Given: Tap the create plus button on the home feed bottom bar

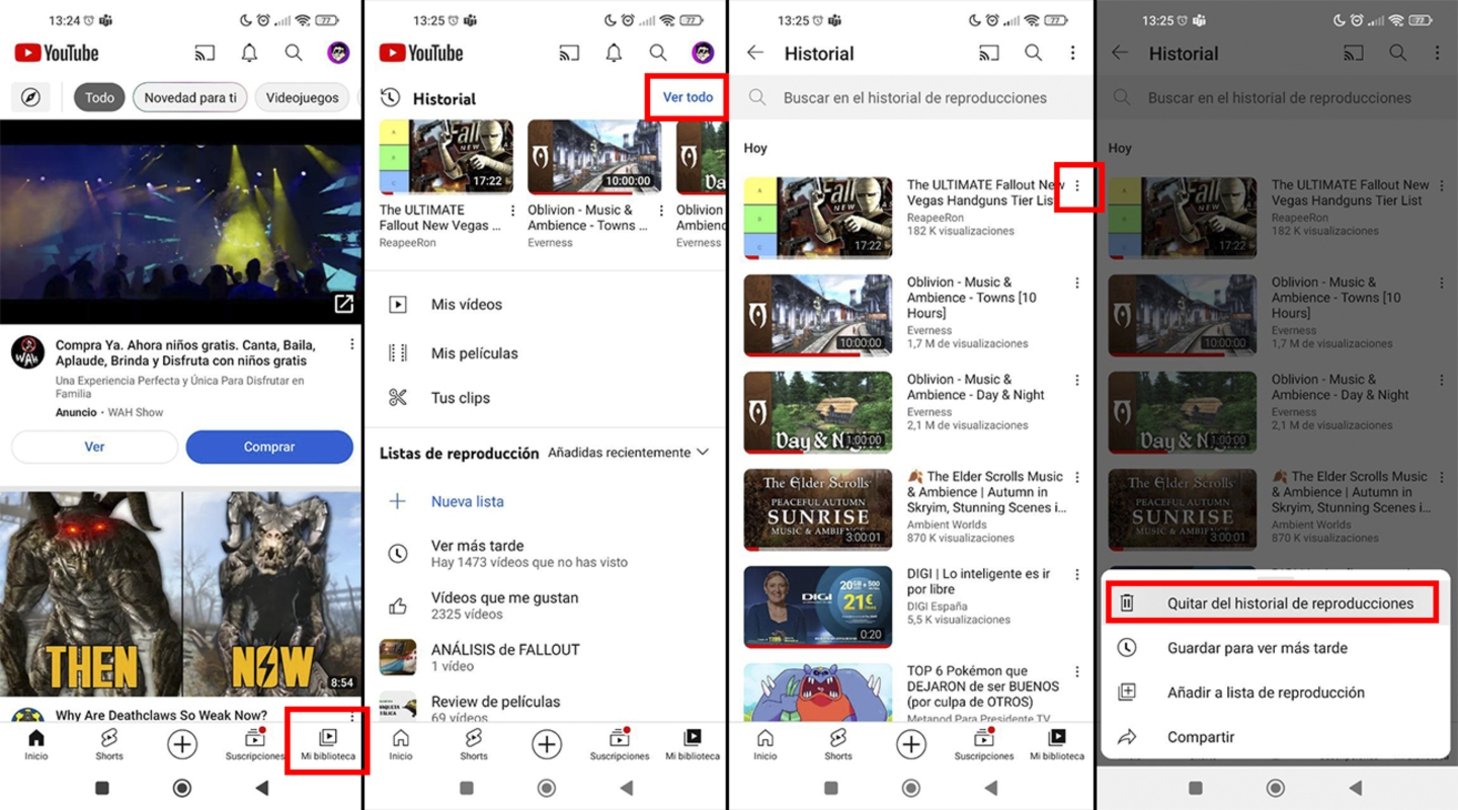Looking at the screenshot, I should [x=182, y=744].
